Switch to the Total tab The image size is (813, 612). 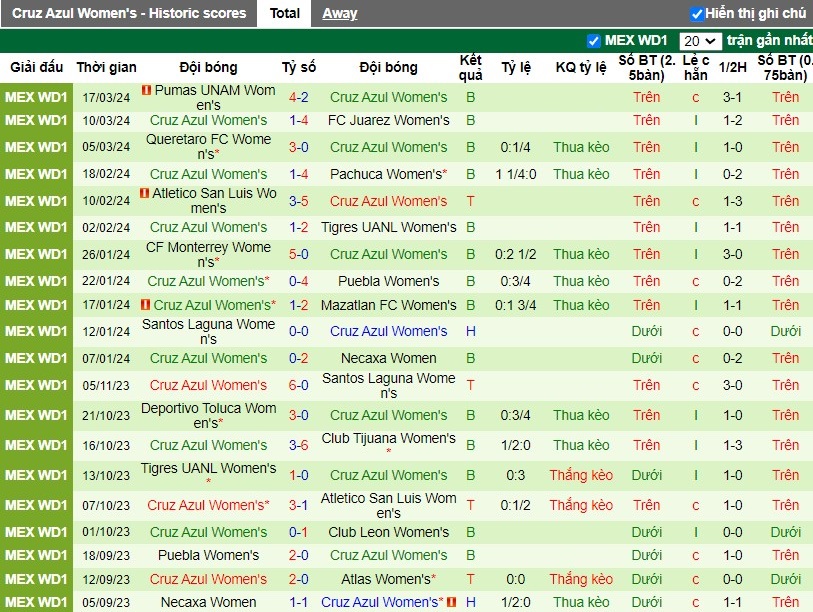[x=285, y=13]
